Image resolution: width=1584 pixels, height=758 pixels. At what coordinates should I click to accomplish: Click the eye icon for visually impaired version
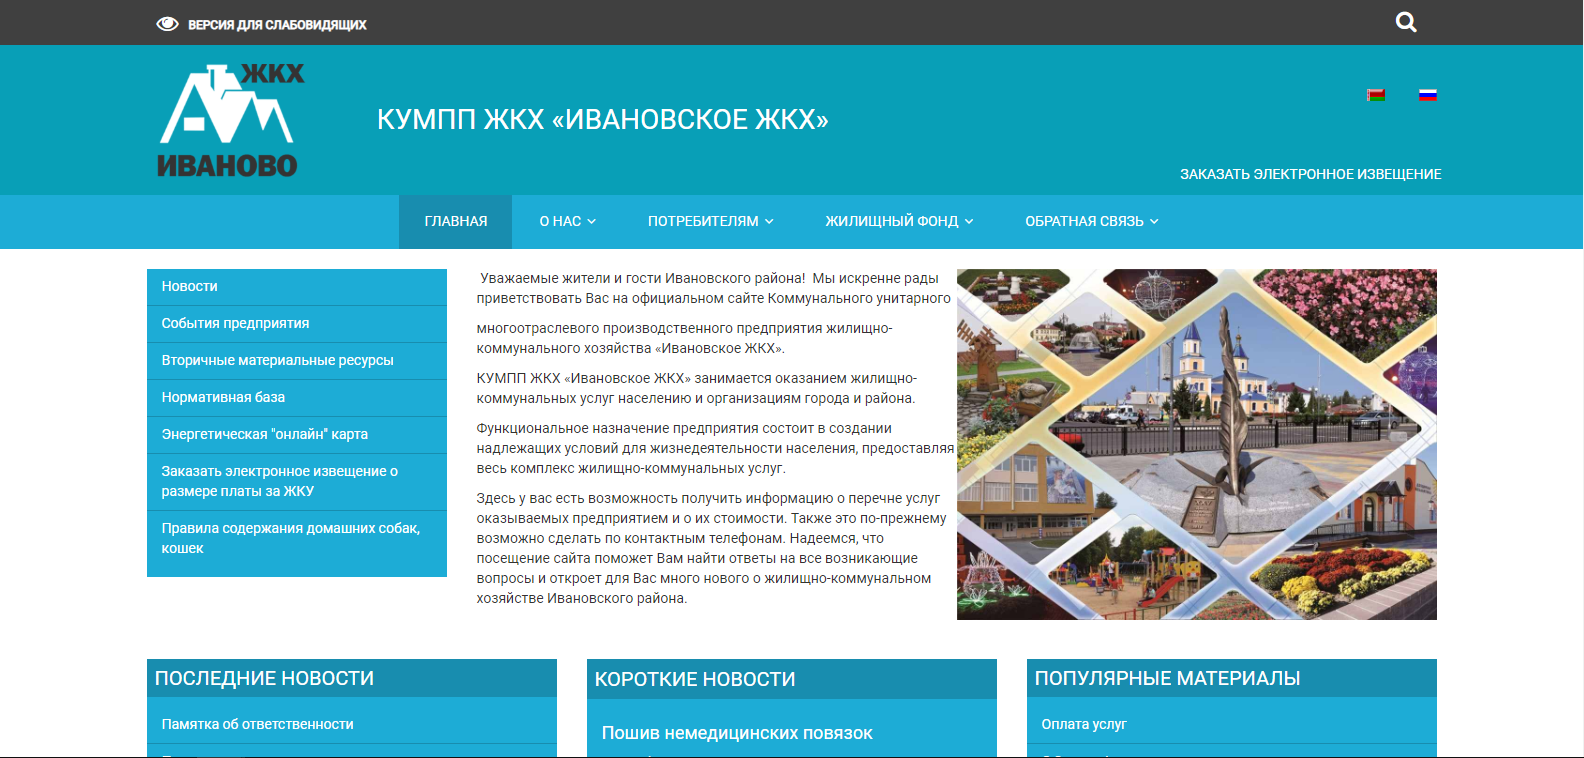(x=167, y=24)
